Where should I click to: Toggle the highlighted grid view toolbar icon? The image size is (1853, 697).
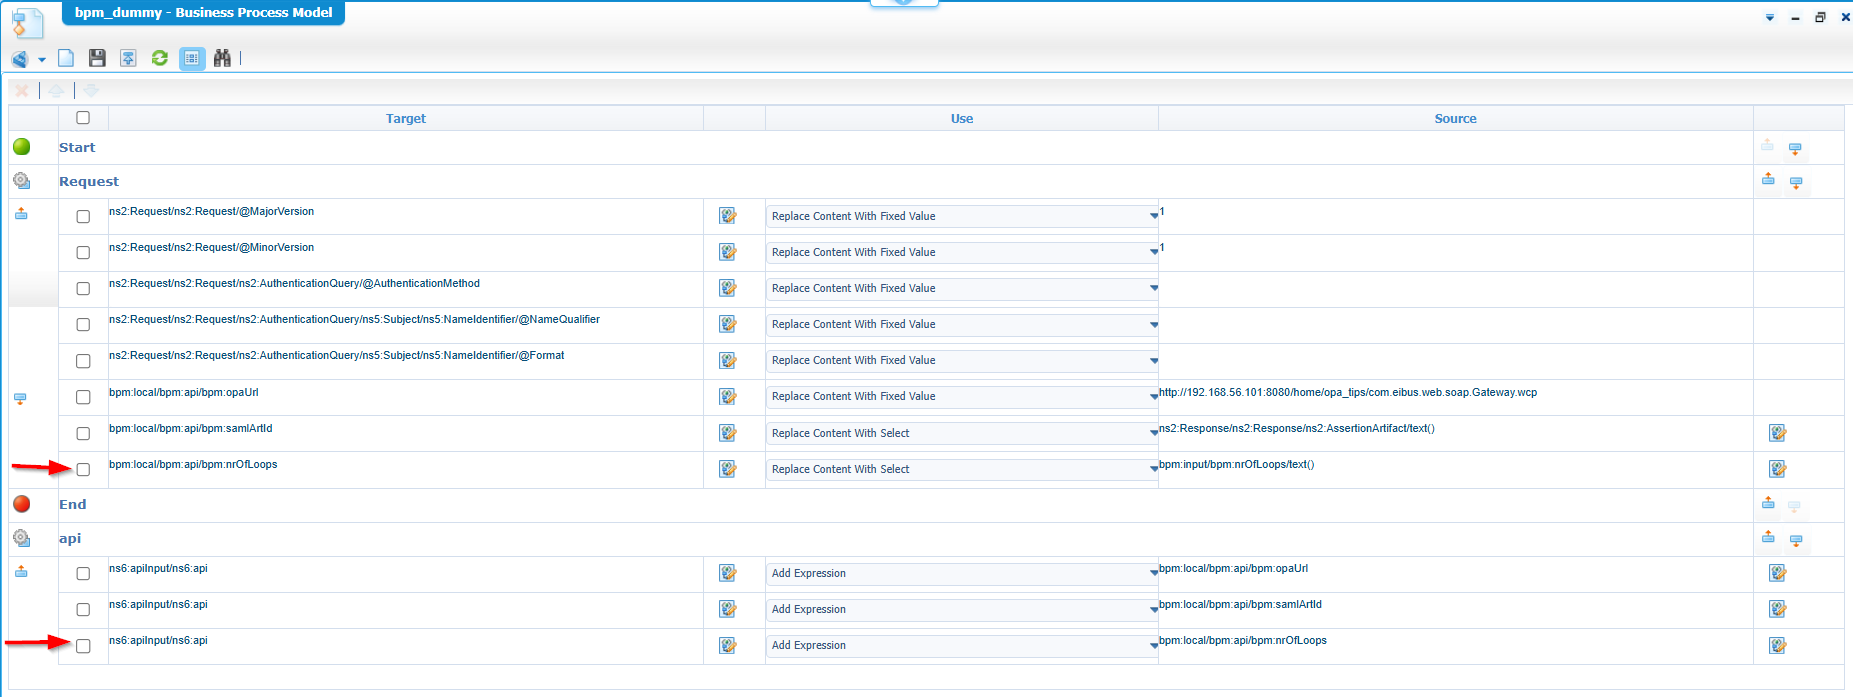(x=192, y=58)
